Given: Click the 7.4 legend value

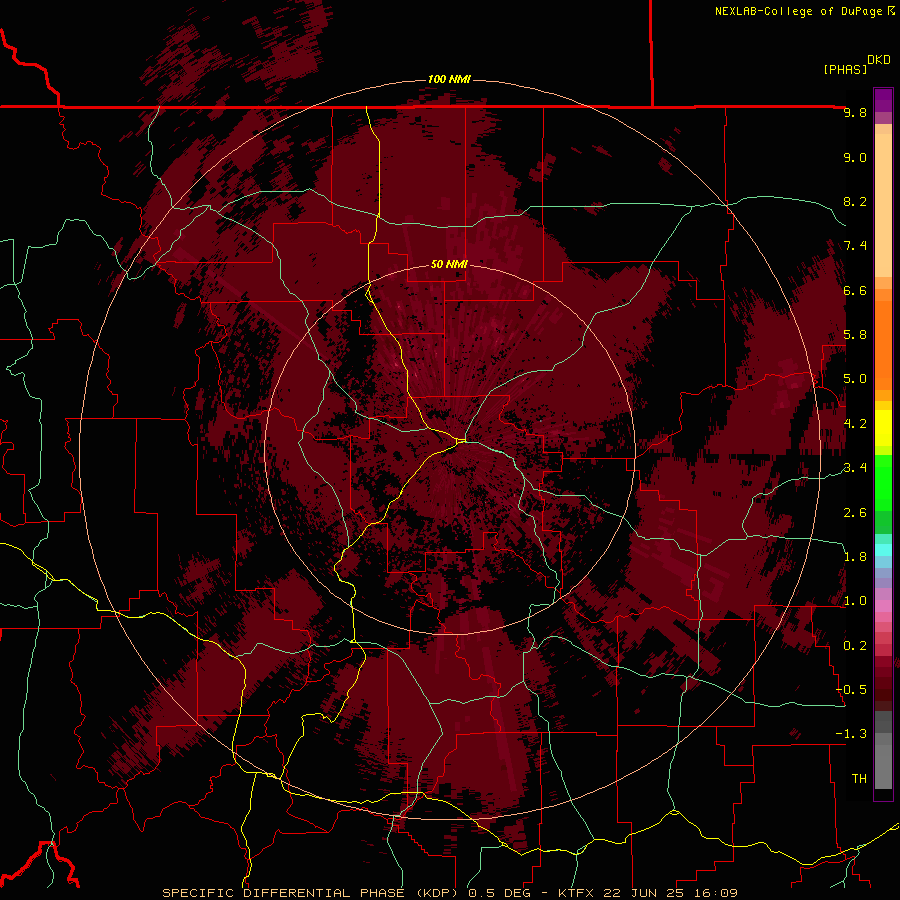Looking at the screenshot, I should pyautogui.click(x=855, y=246).
